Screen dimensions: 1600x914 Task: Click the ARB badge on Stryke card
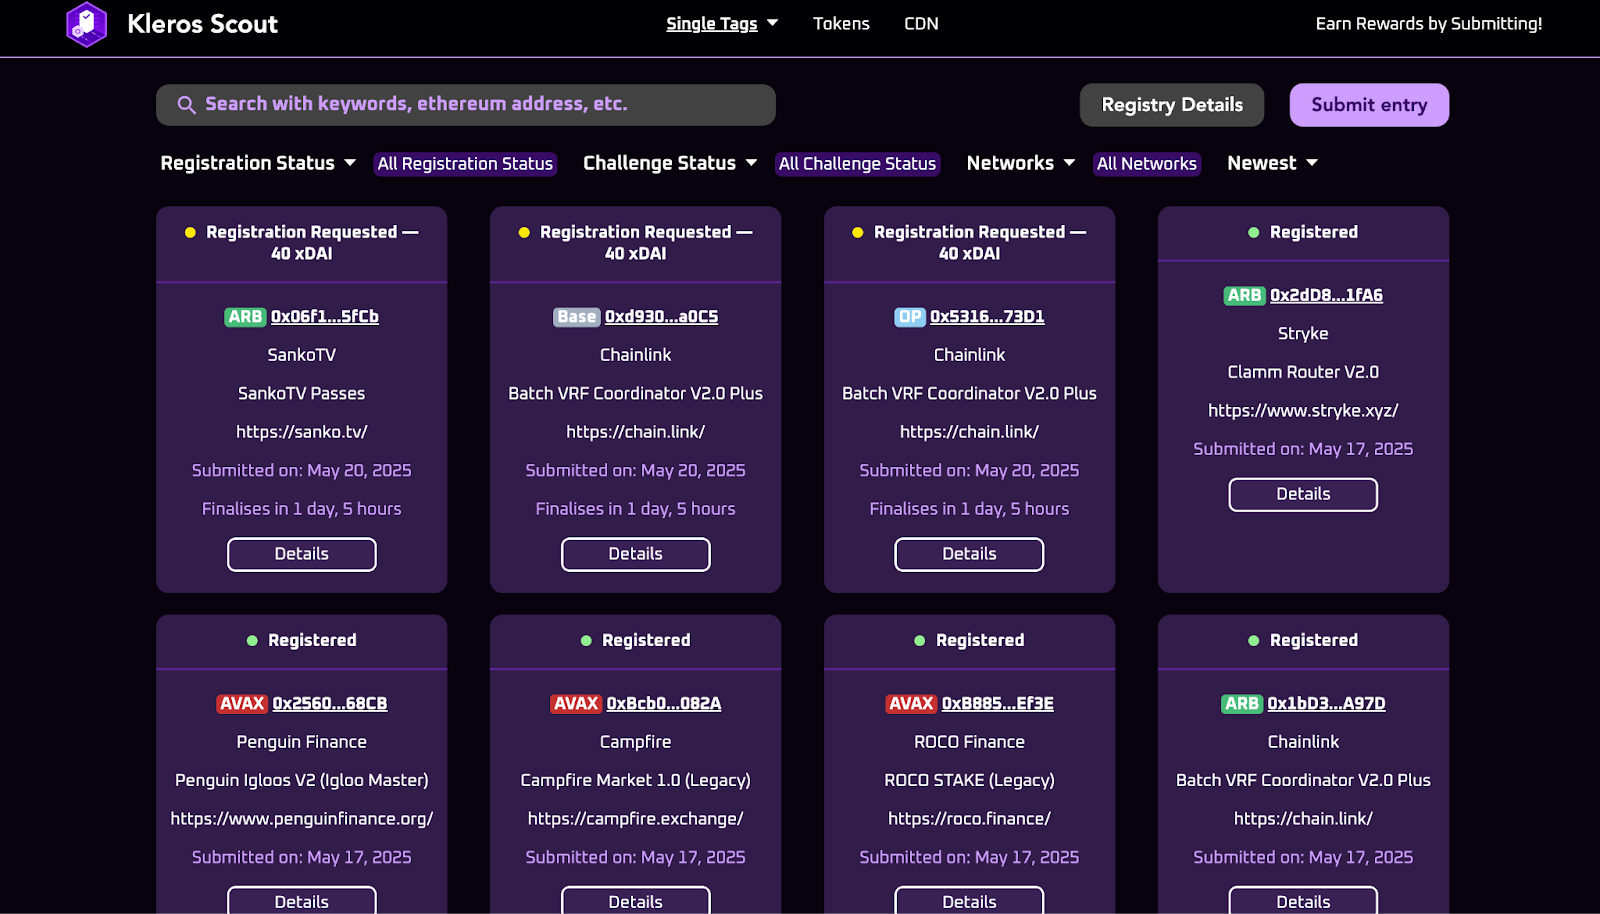point(1244,296)
